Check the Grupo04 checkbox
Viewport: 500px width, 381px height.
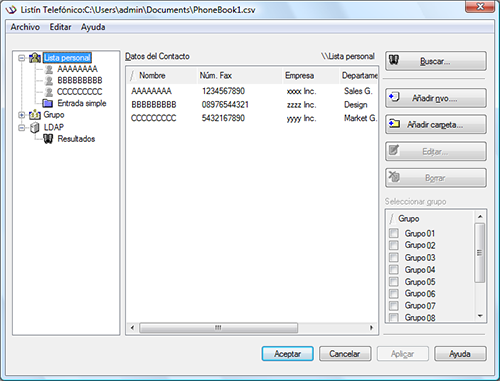coord(394,269)
